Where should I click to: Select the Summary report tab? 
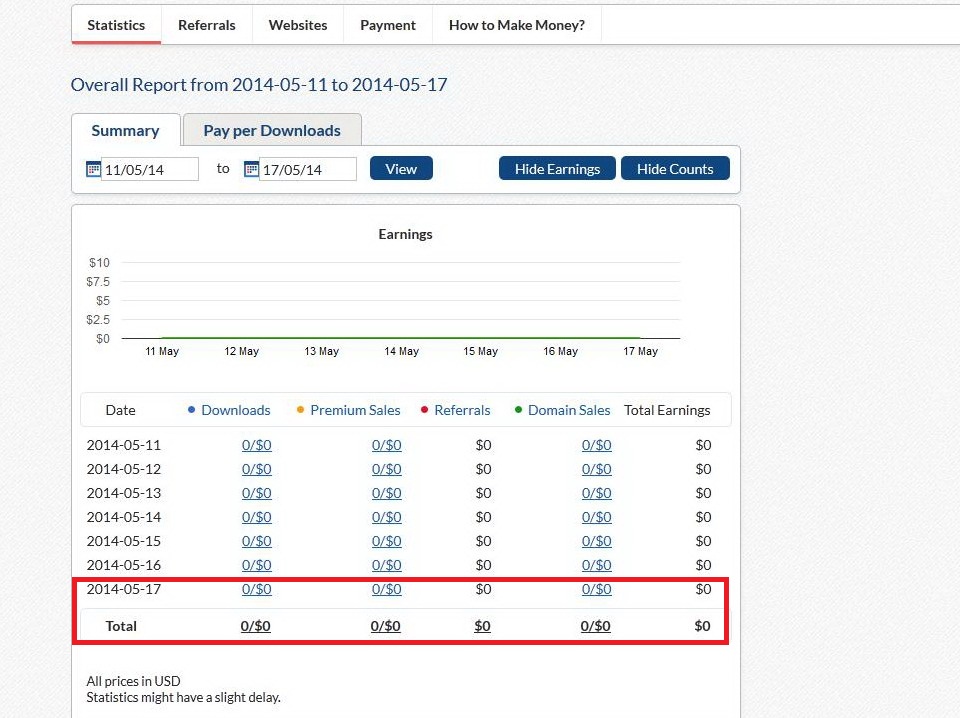click(125, 130)
